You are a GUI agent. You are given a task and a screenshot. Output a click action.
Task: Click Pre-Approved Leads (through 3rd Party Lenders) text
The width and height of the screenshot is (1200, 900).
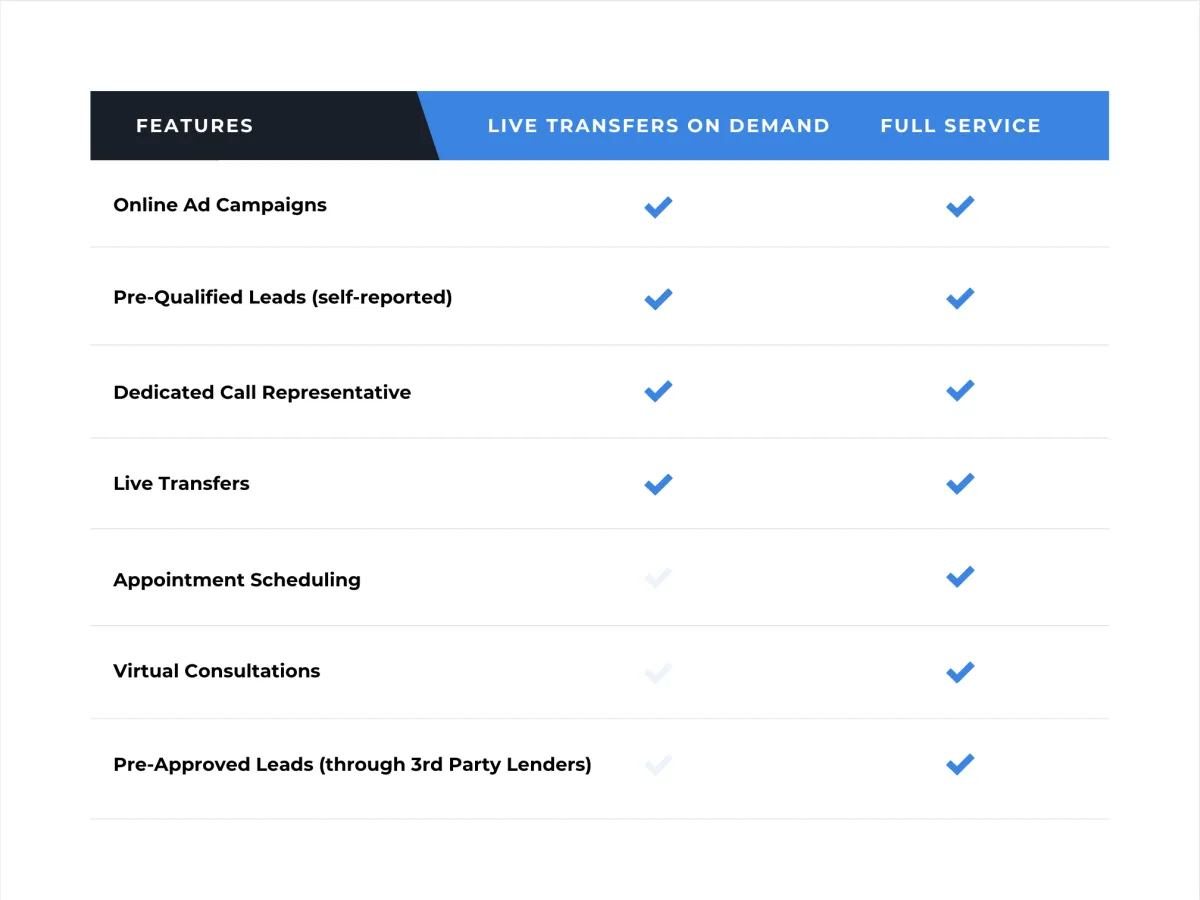pos(352,765)
